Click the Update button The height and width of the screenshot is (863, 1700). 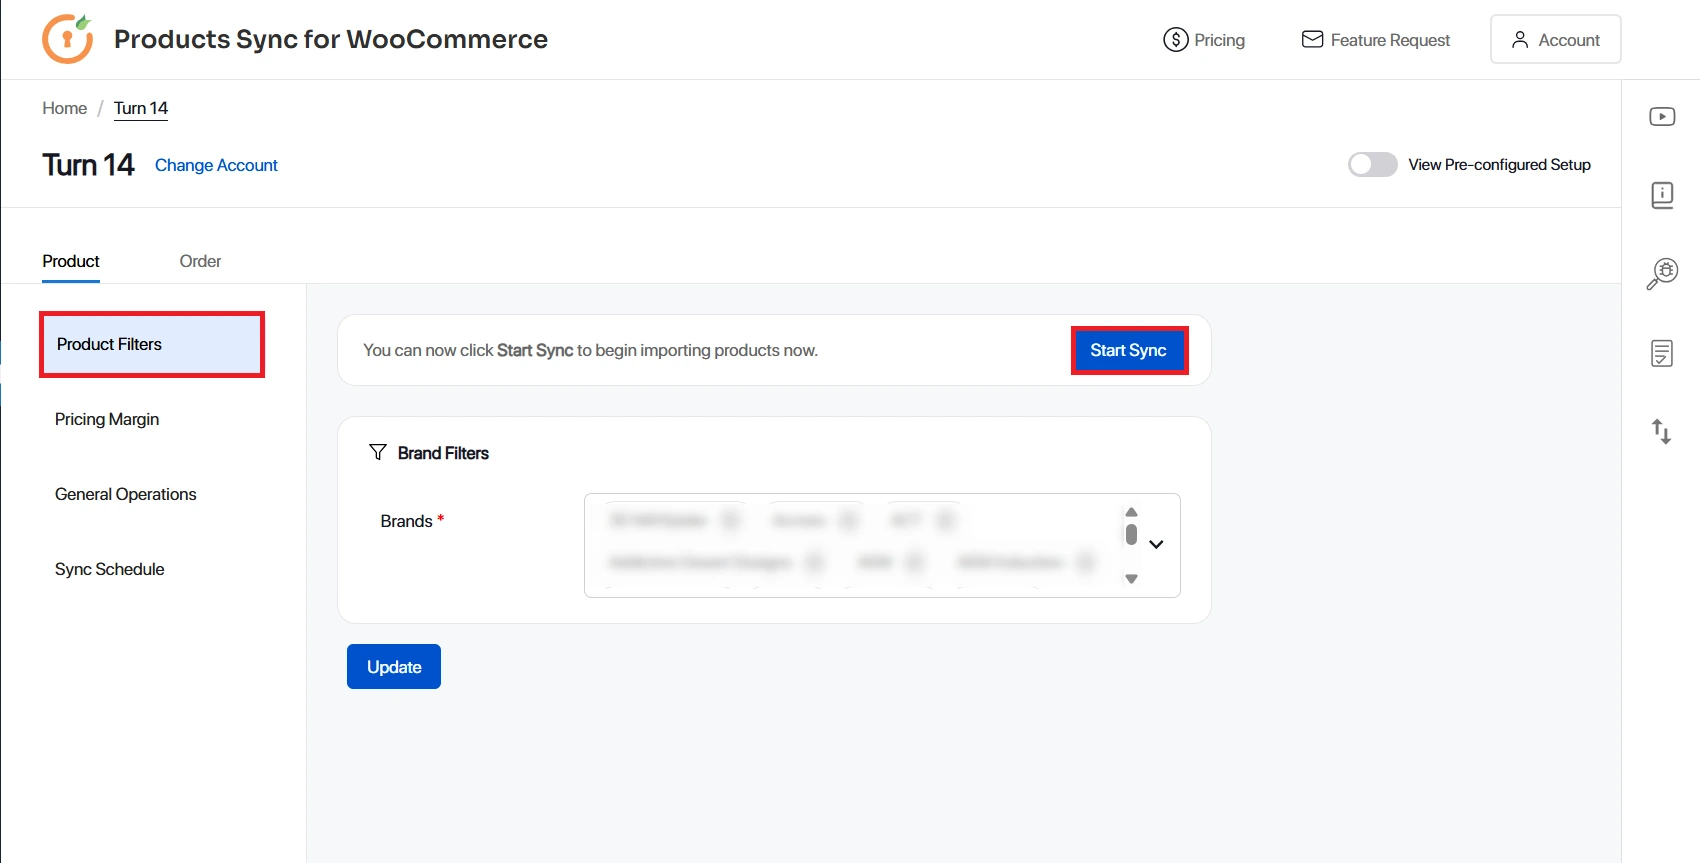tap(394, 667)
